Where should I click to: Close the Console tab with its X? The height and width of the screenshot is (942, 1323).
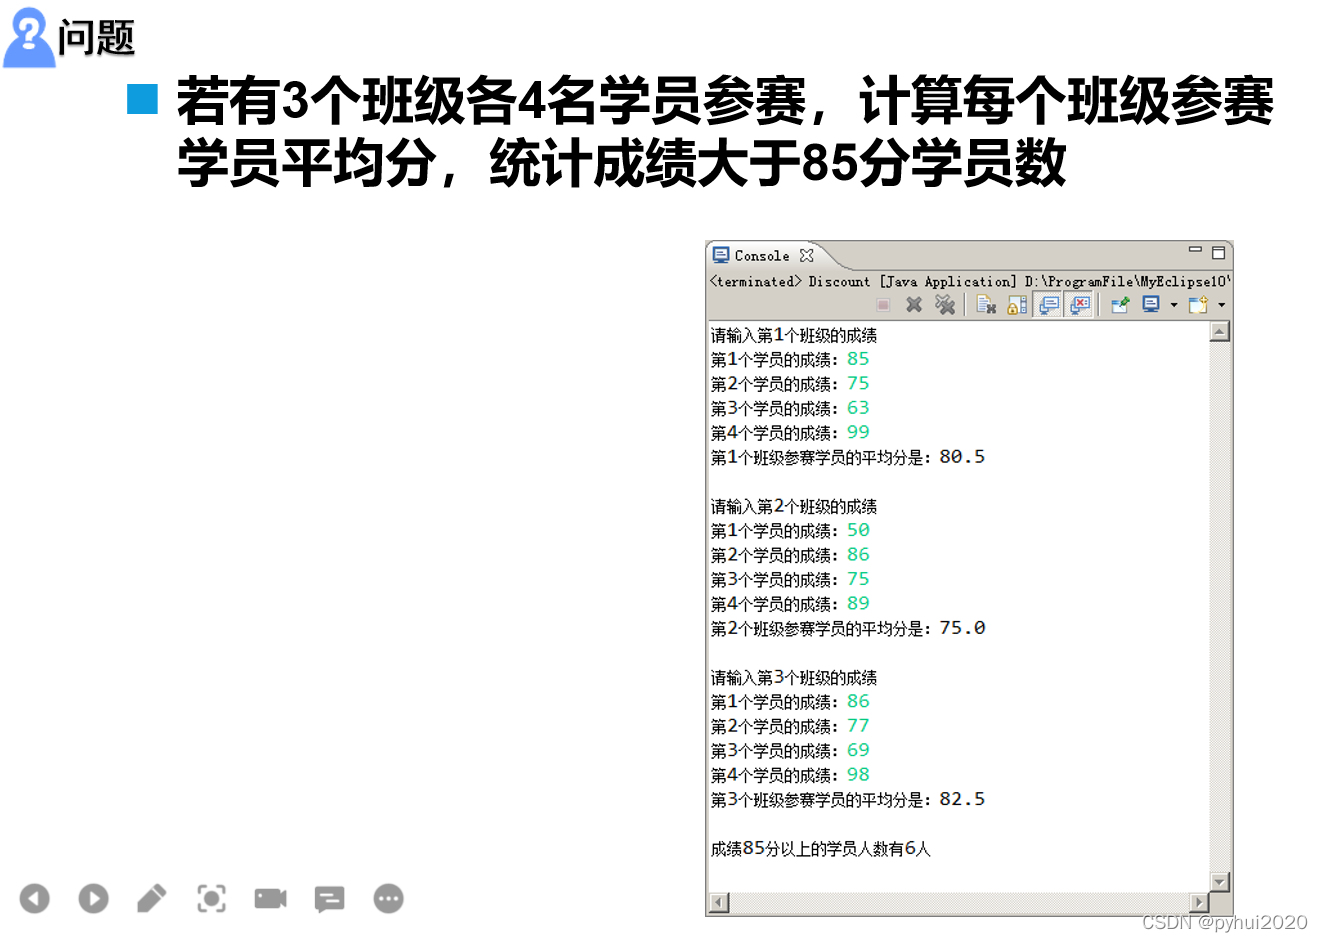pos(807,256)
